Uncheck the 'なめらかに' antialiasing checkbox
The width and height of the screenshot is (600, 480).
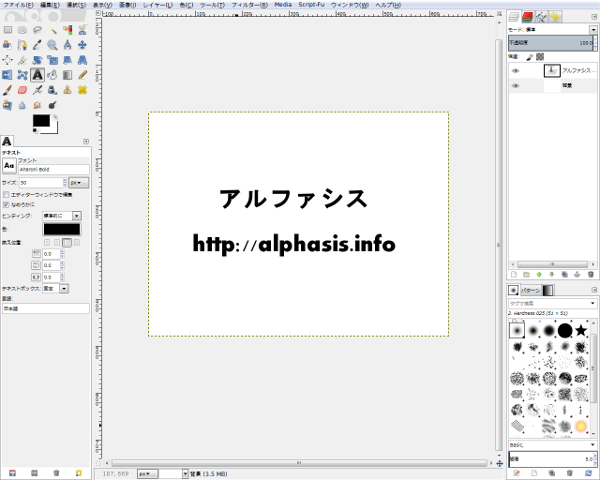[x=6, y=204]
